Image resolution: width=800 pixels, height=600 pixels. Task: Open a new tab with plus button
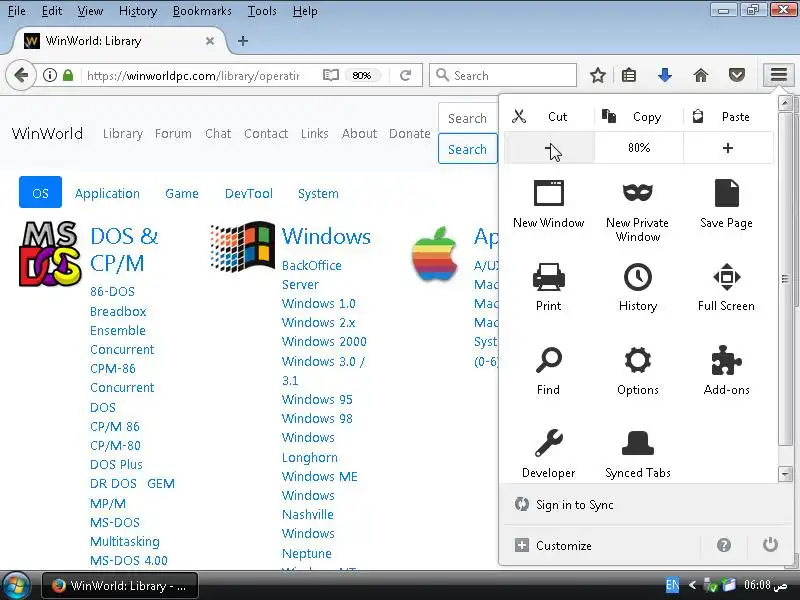[x=243, y=41]
